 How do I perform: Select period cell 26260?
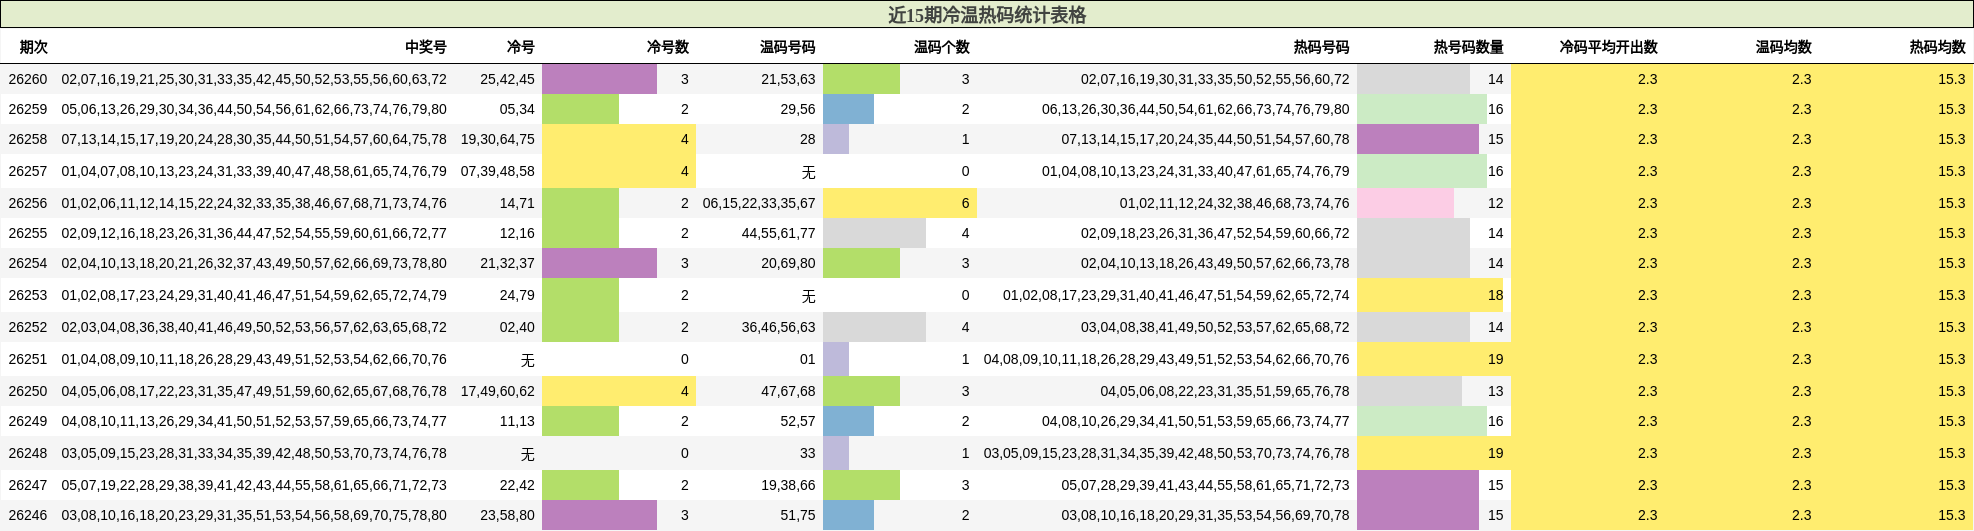[x=28, y=79]
